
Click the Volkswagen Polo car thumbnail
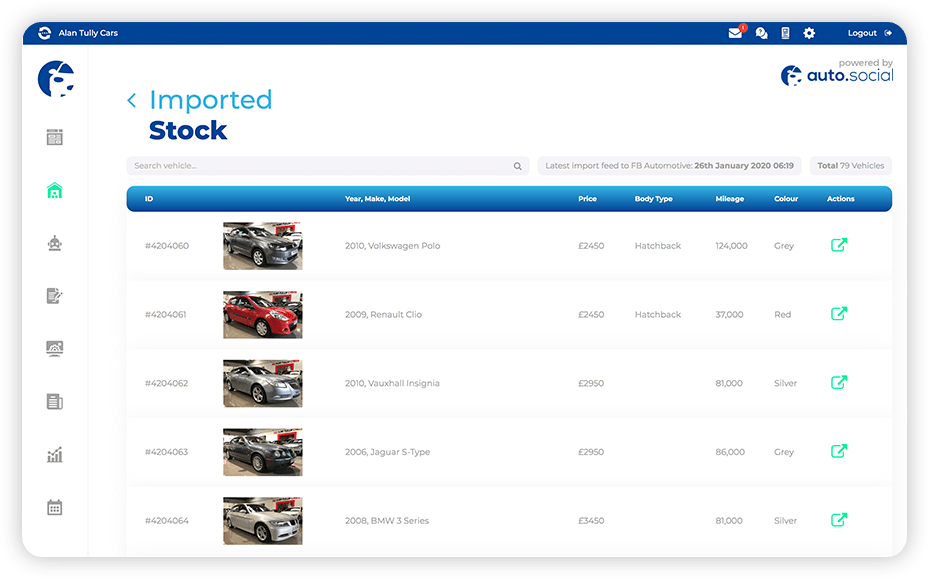click(262, 246)
